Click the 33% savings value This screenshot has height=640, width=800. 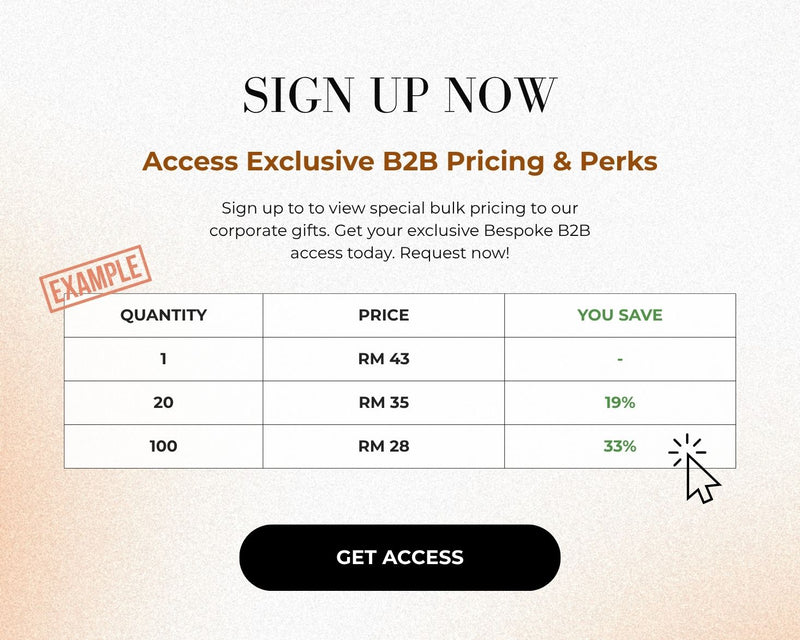pyautogui.click(x=620, y=446)
